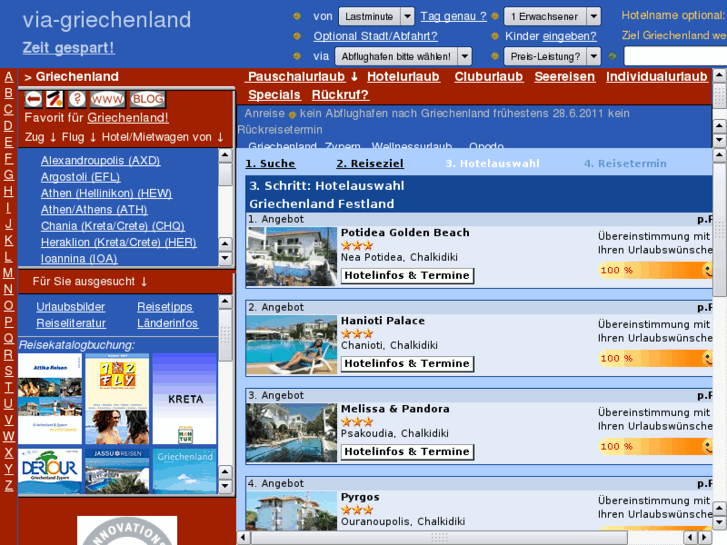Select Argostoli (EFL) airport

(80, 177)
